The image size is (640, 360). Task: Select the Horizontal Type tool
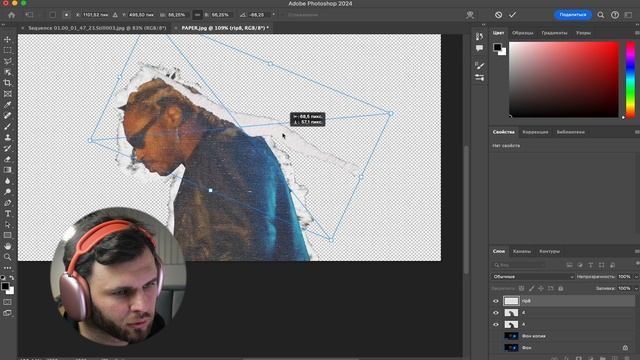[7, 213]
